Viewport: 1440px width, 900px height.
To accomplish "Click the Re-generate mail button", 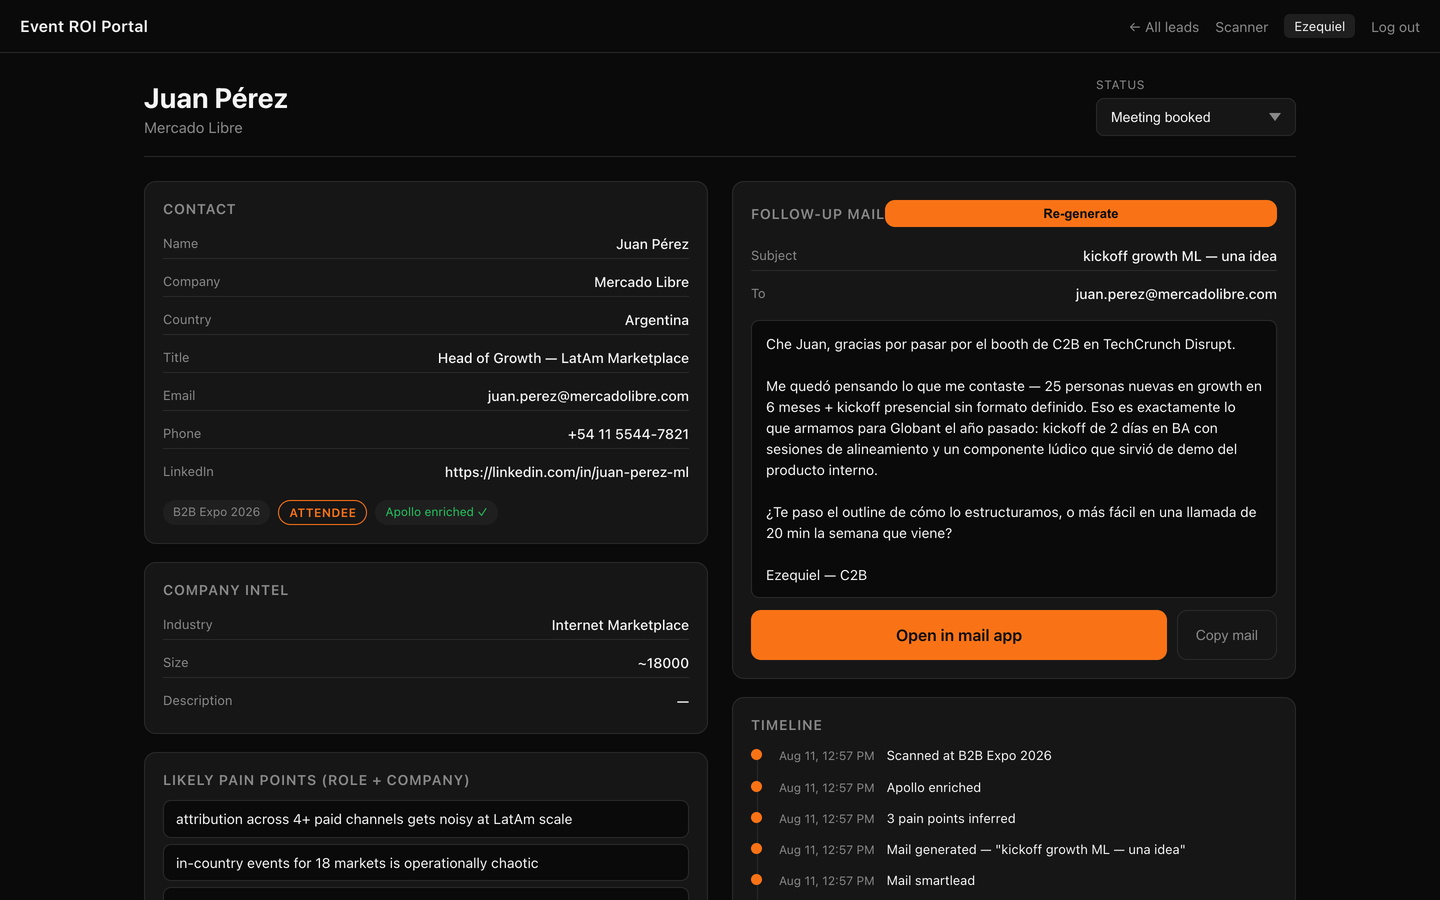I will coord(1080,213).
